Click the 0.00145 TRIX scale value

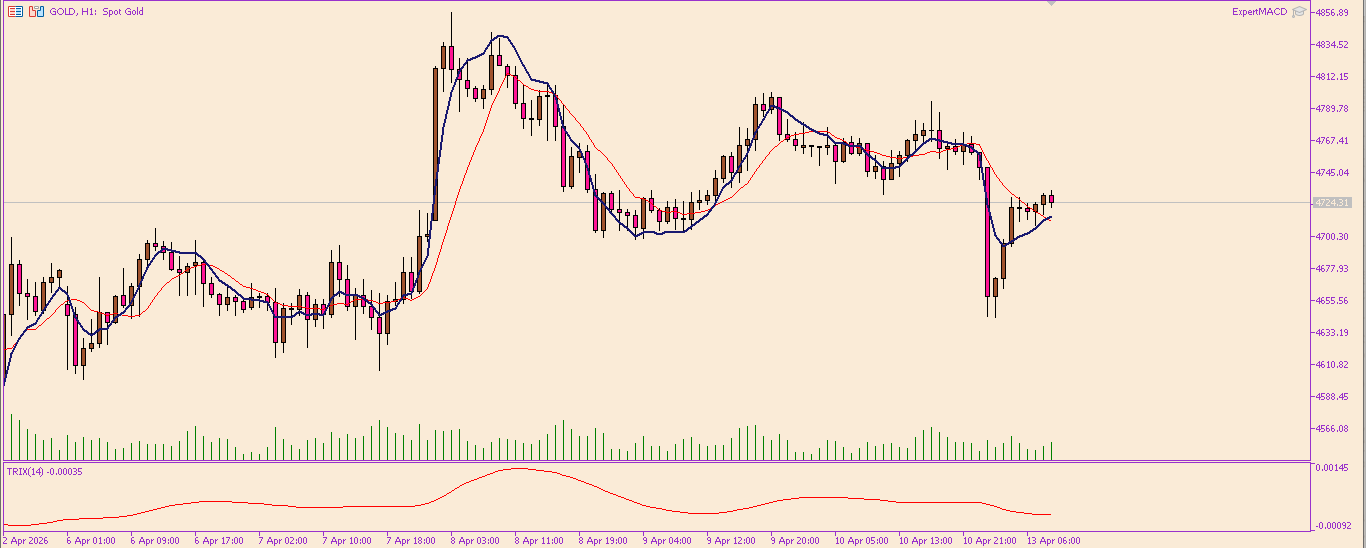[x=1332, y=468]
